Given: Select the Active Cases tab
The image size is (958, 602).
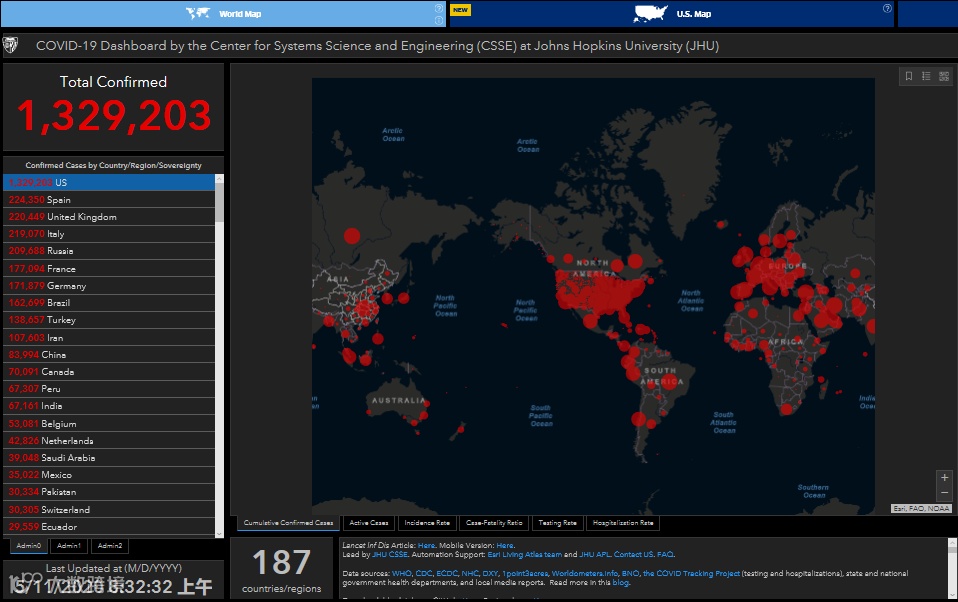Looking at the screenshot, I should pos(368,523).
